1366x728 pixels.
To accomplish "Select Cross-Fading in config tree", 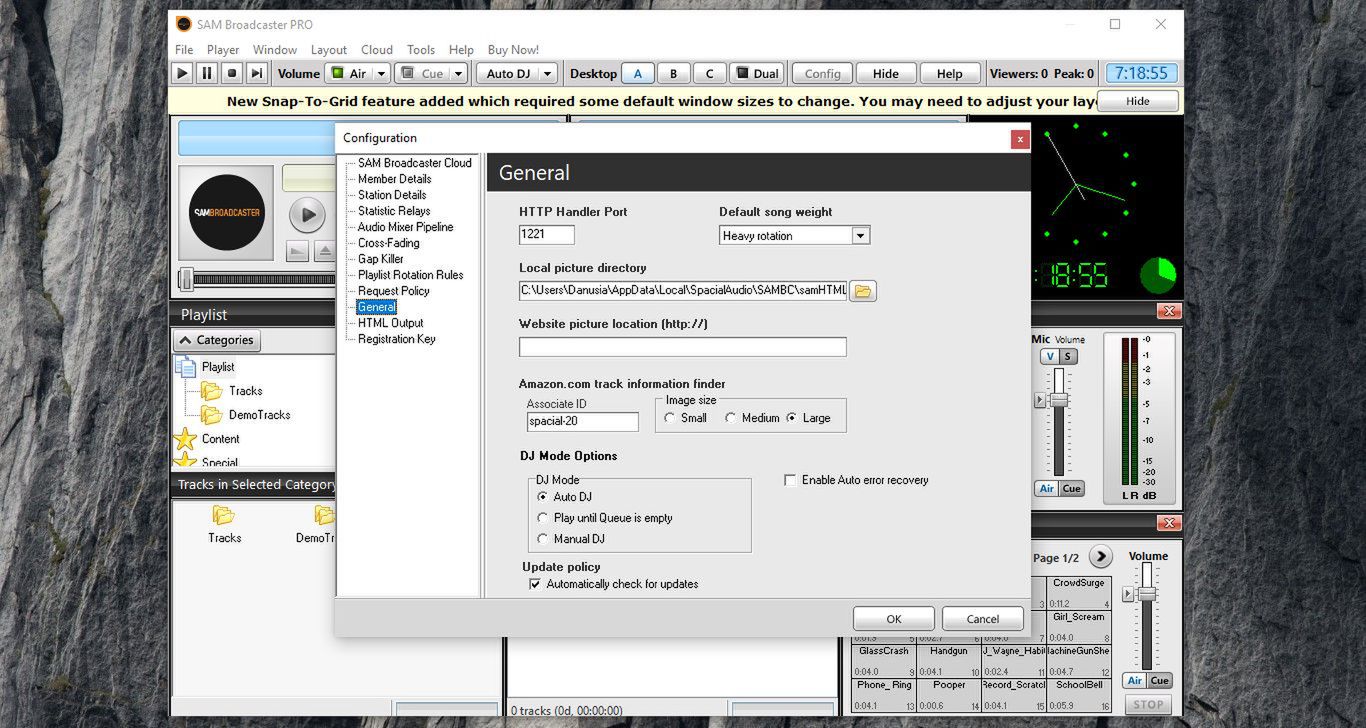I will [388, 243].
